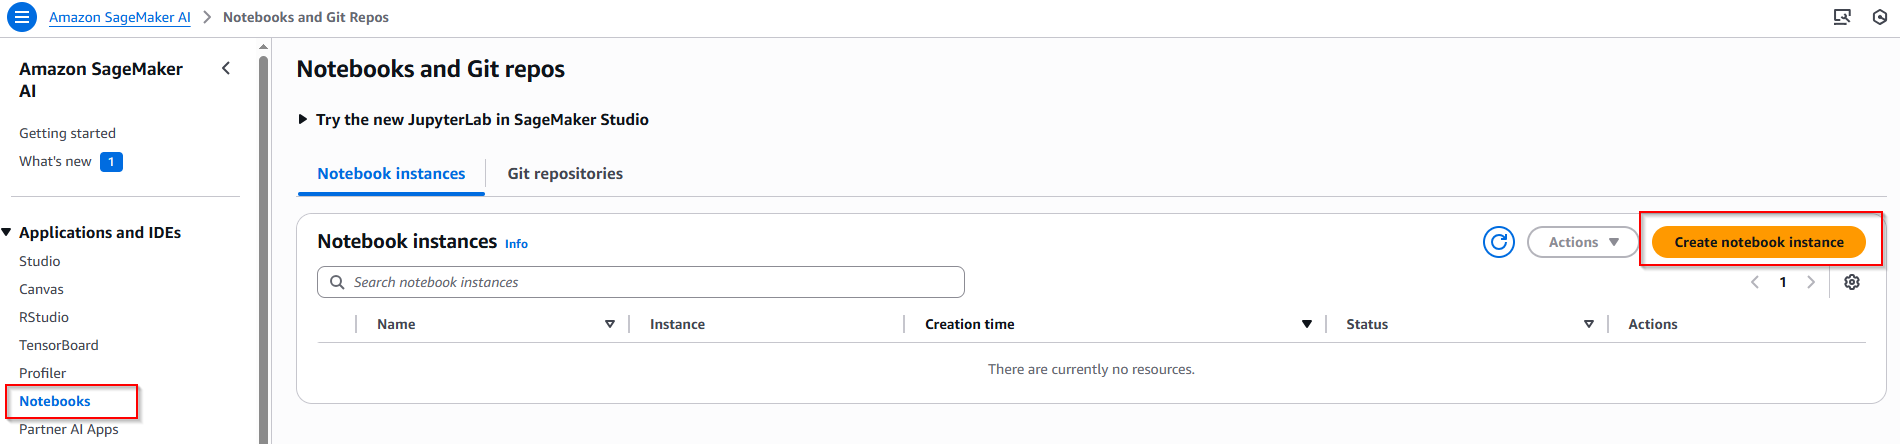
Task: Click Create notebook instance button
Action: tap(1759, 242)
